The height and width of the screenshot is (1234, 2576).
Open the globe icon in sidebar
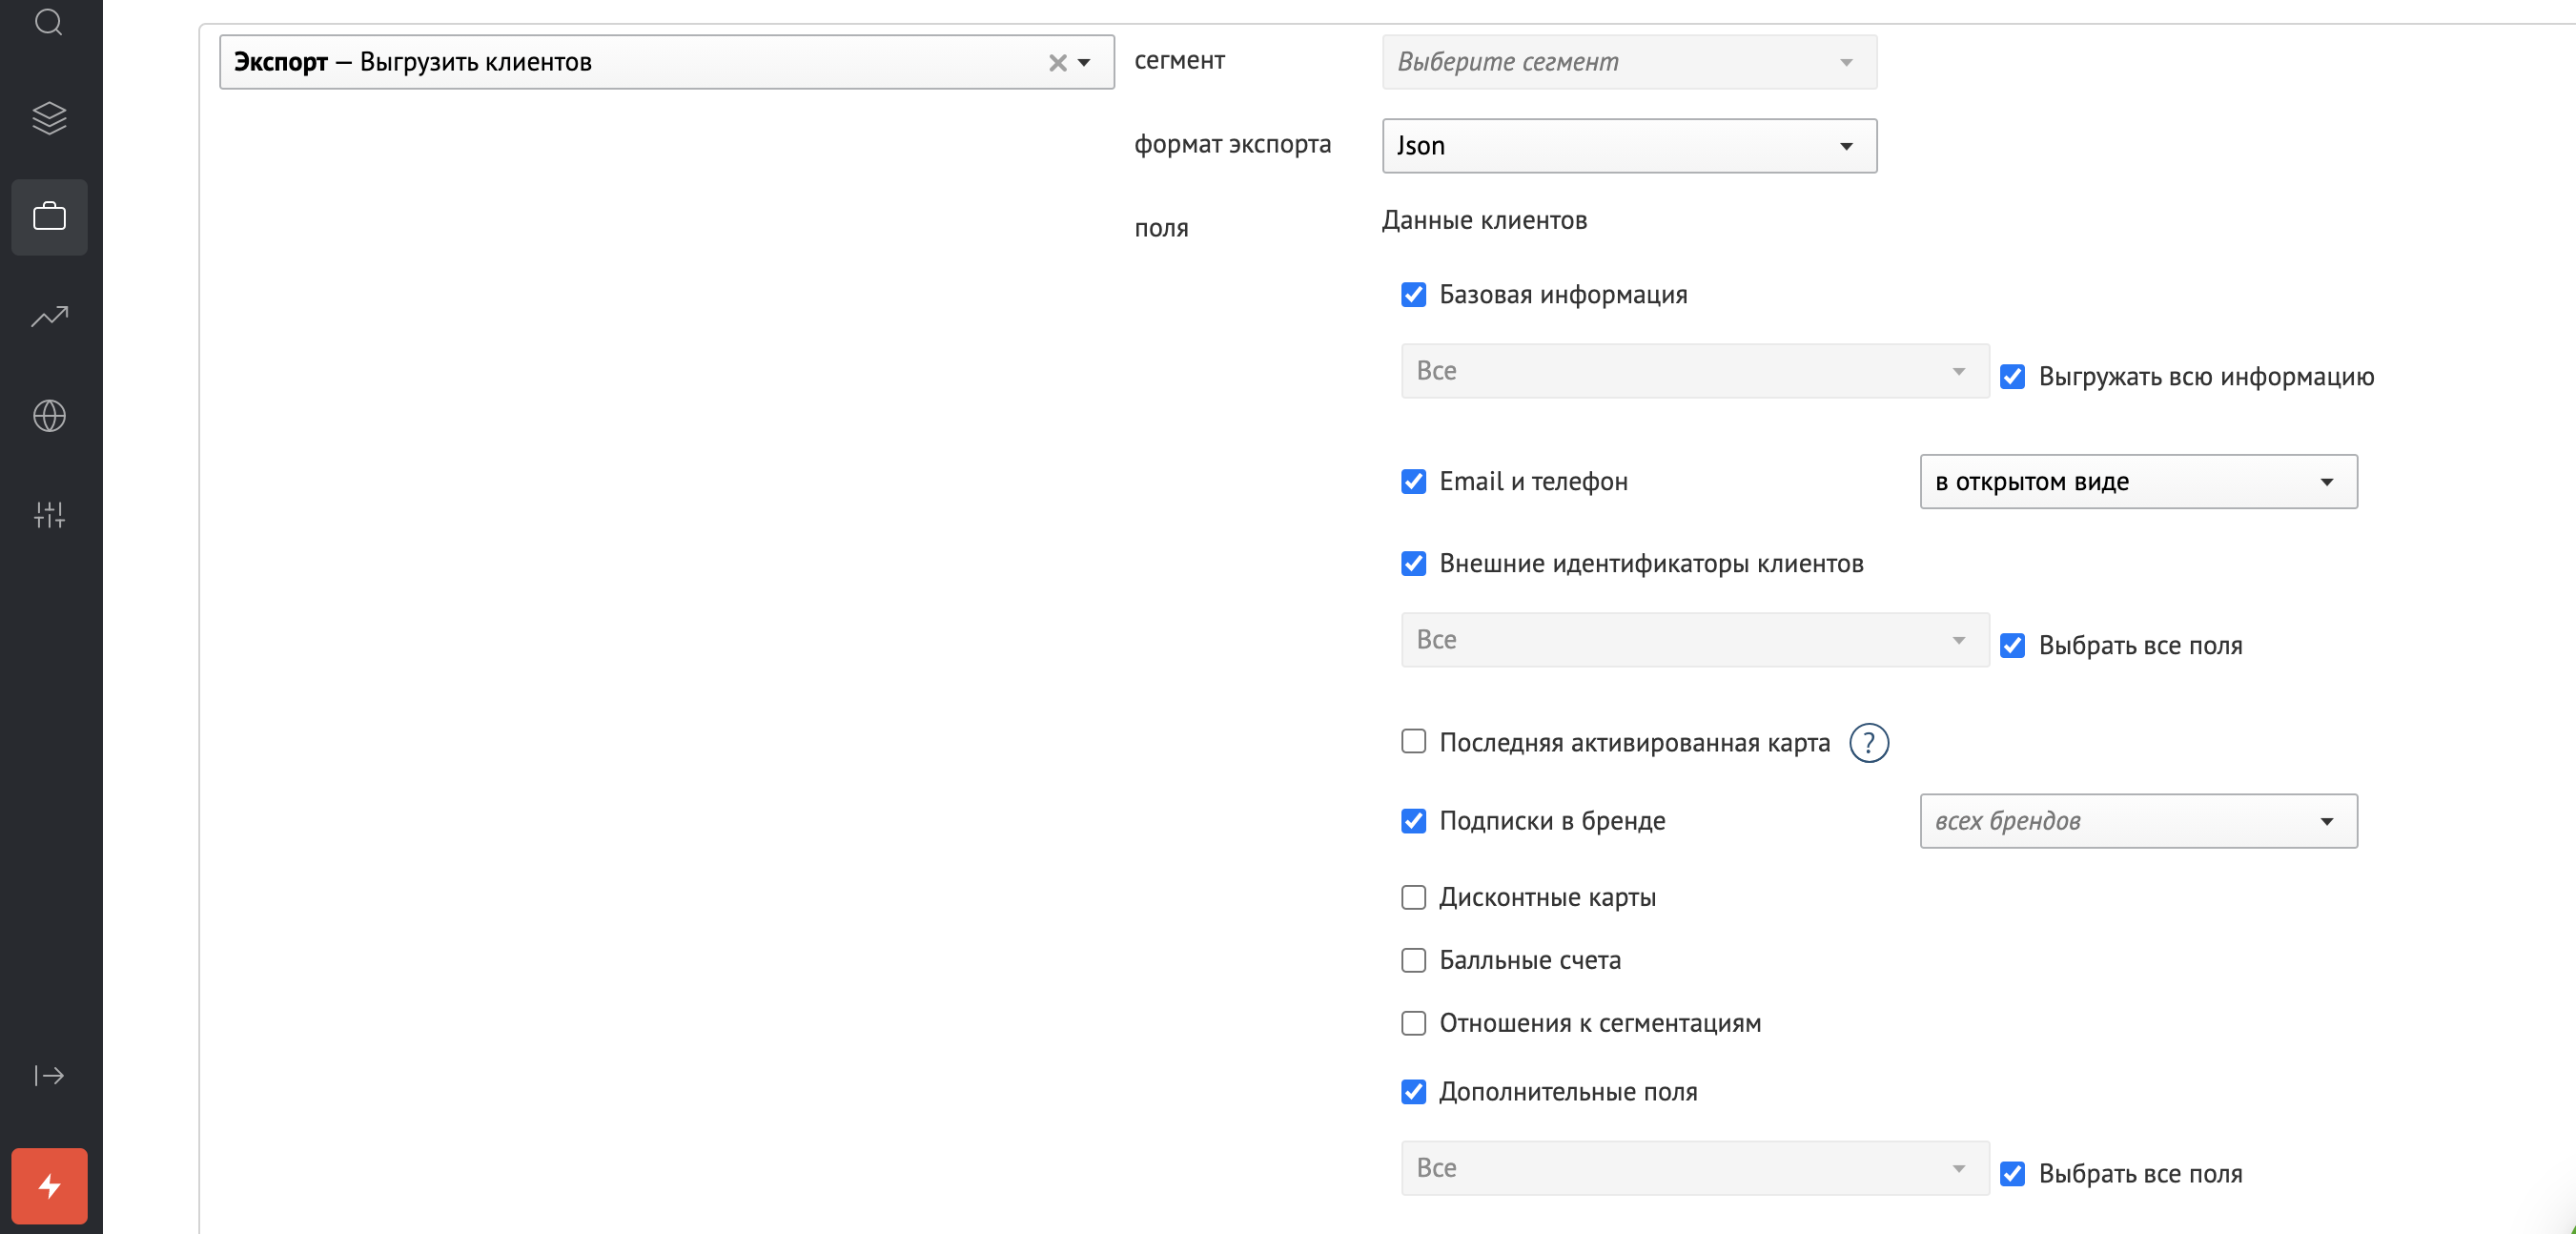(x=49, y=416)
